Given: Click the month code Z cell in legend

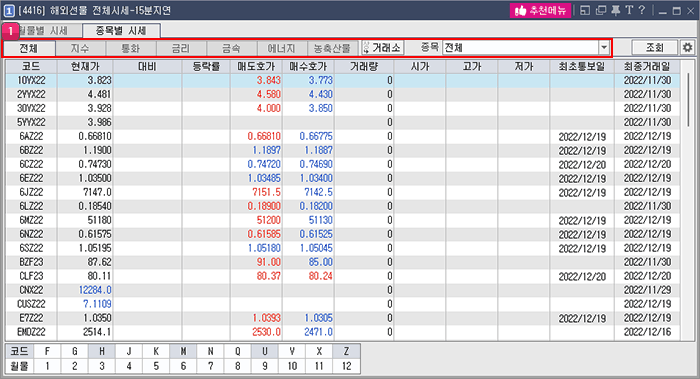Looking at the screenshot, I should (346, 351).
